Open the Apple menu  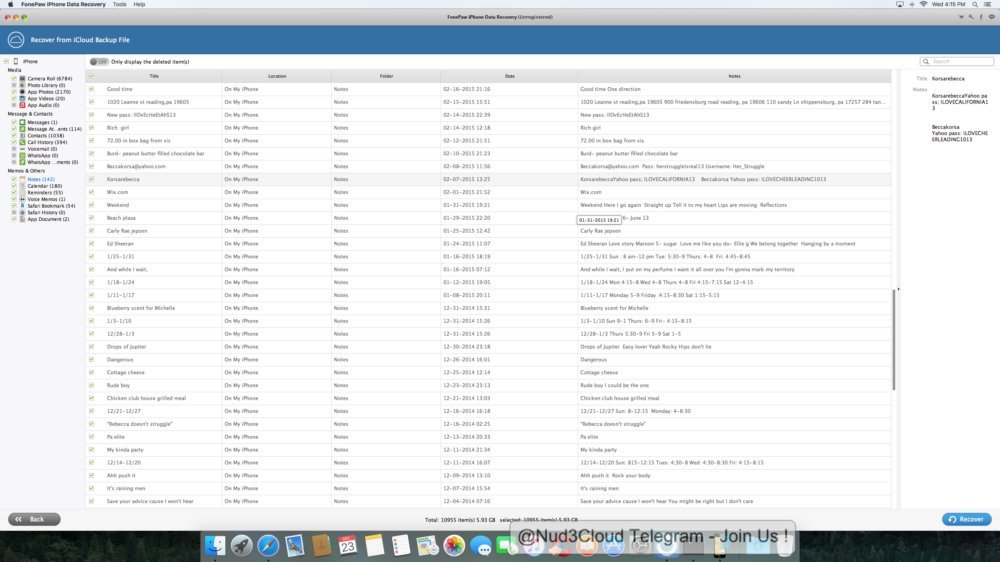point(10,4)
